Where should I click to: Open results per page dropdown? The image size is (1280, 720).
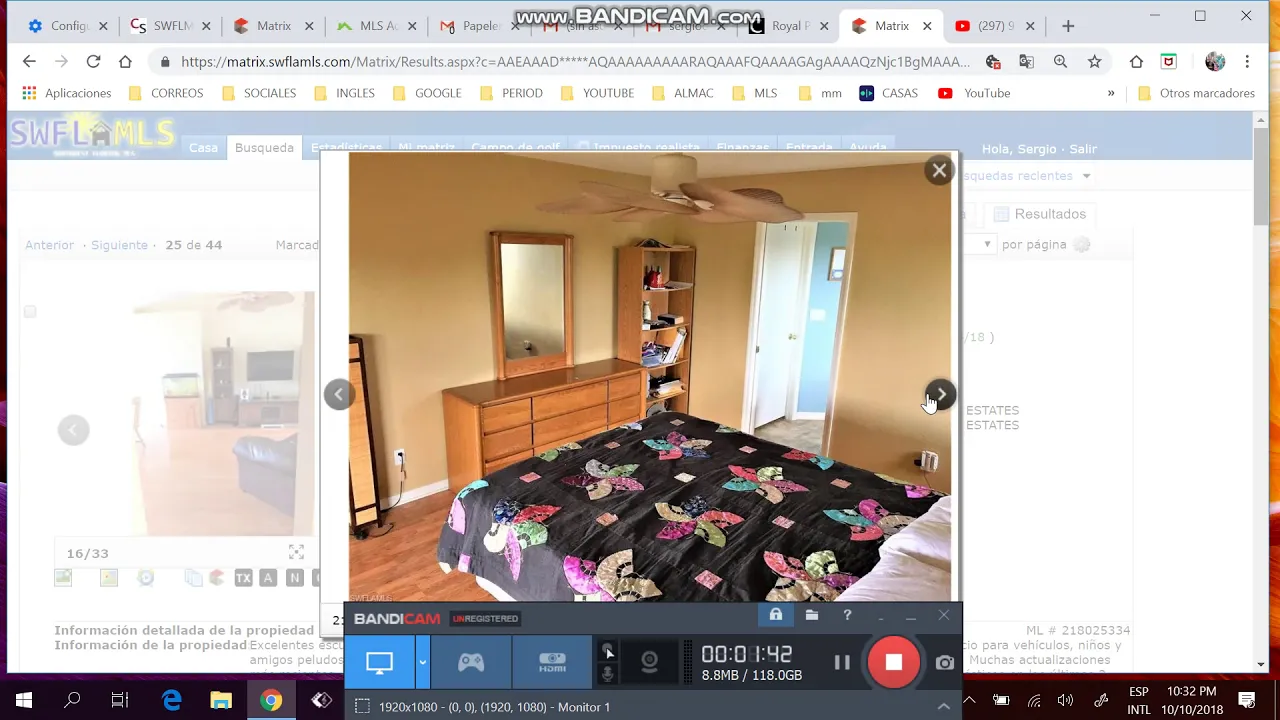pyautogui.click(x=987, y=245)
